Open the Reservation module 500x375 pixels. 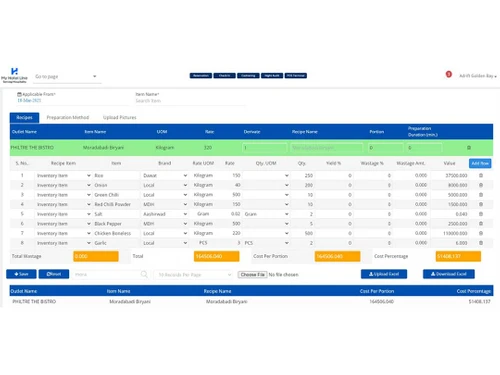(201, 76)
